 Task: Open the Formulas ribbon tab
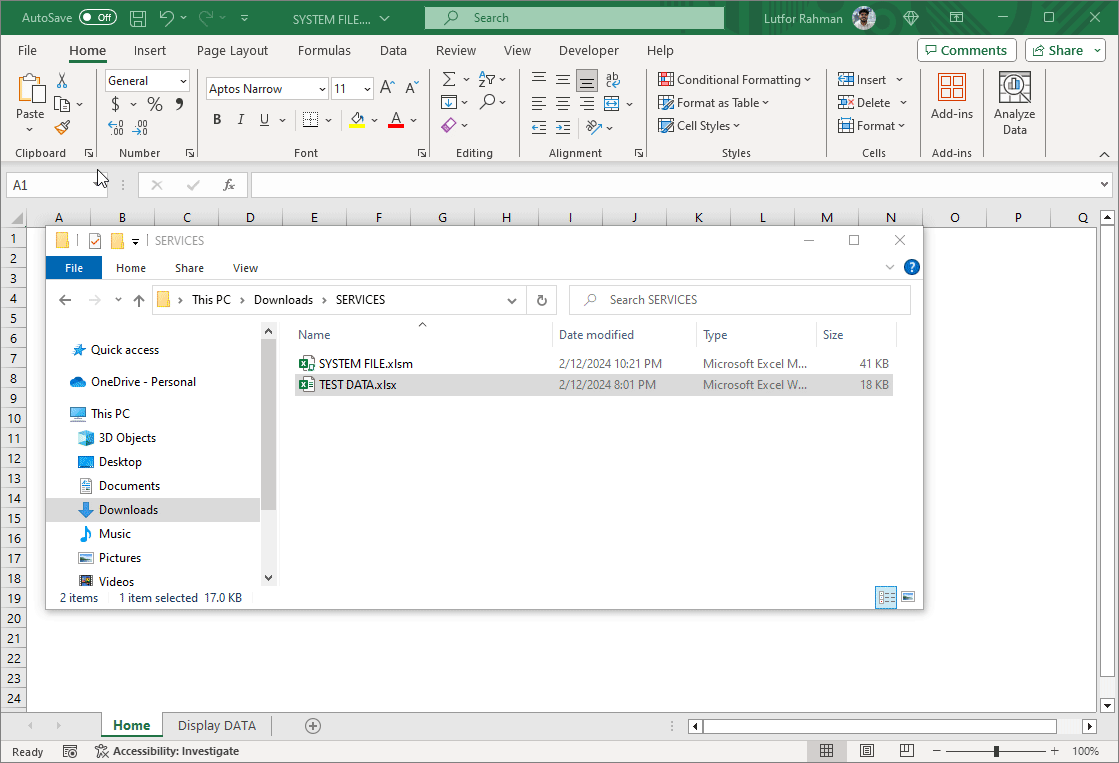coord(324,51)
